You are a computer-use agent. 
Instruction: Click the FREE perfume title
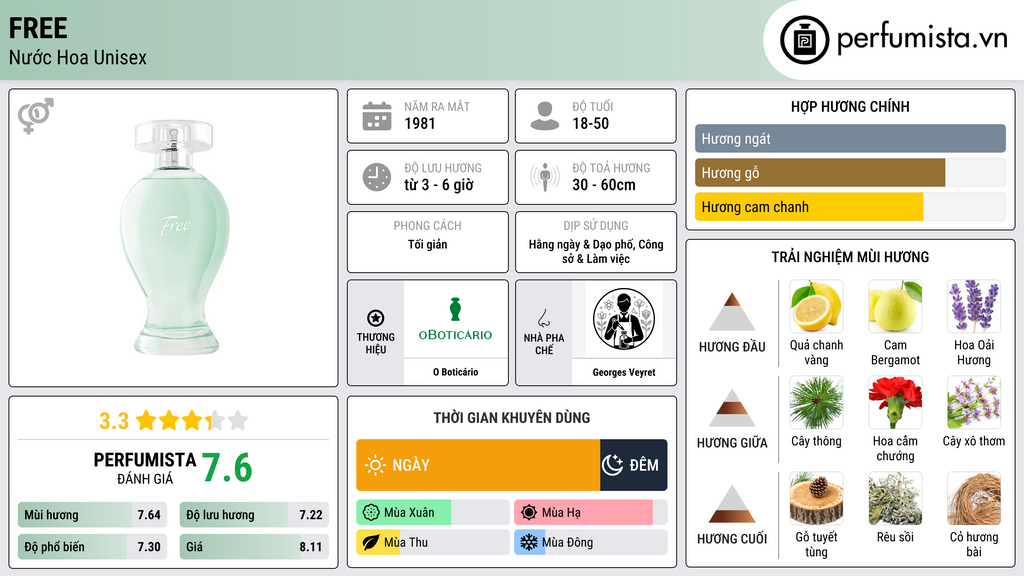pyautogui.click(x=38, y=28)
